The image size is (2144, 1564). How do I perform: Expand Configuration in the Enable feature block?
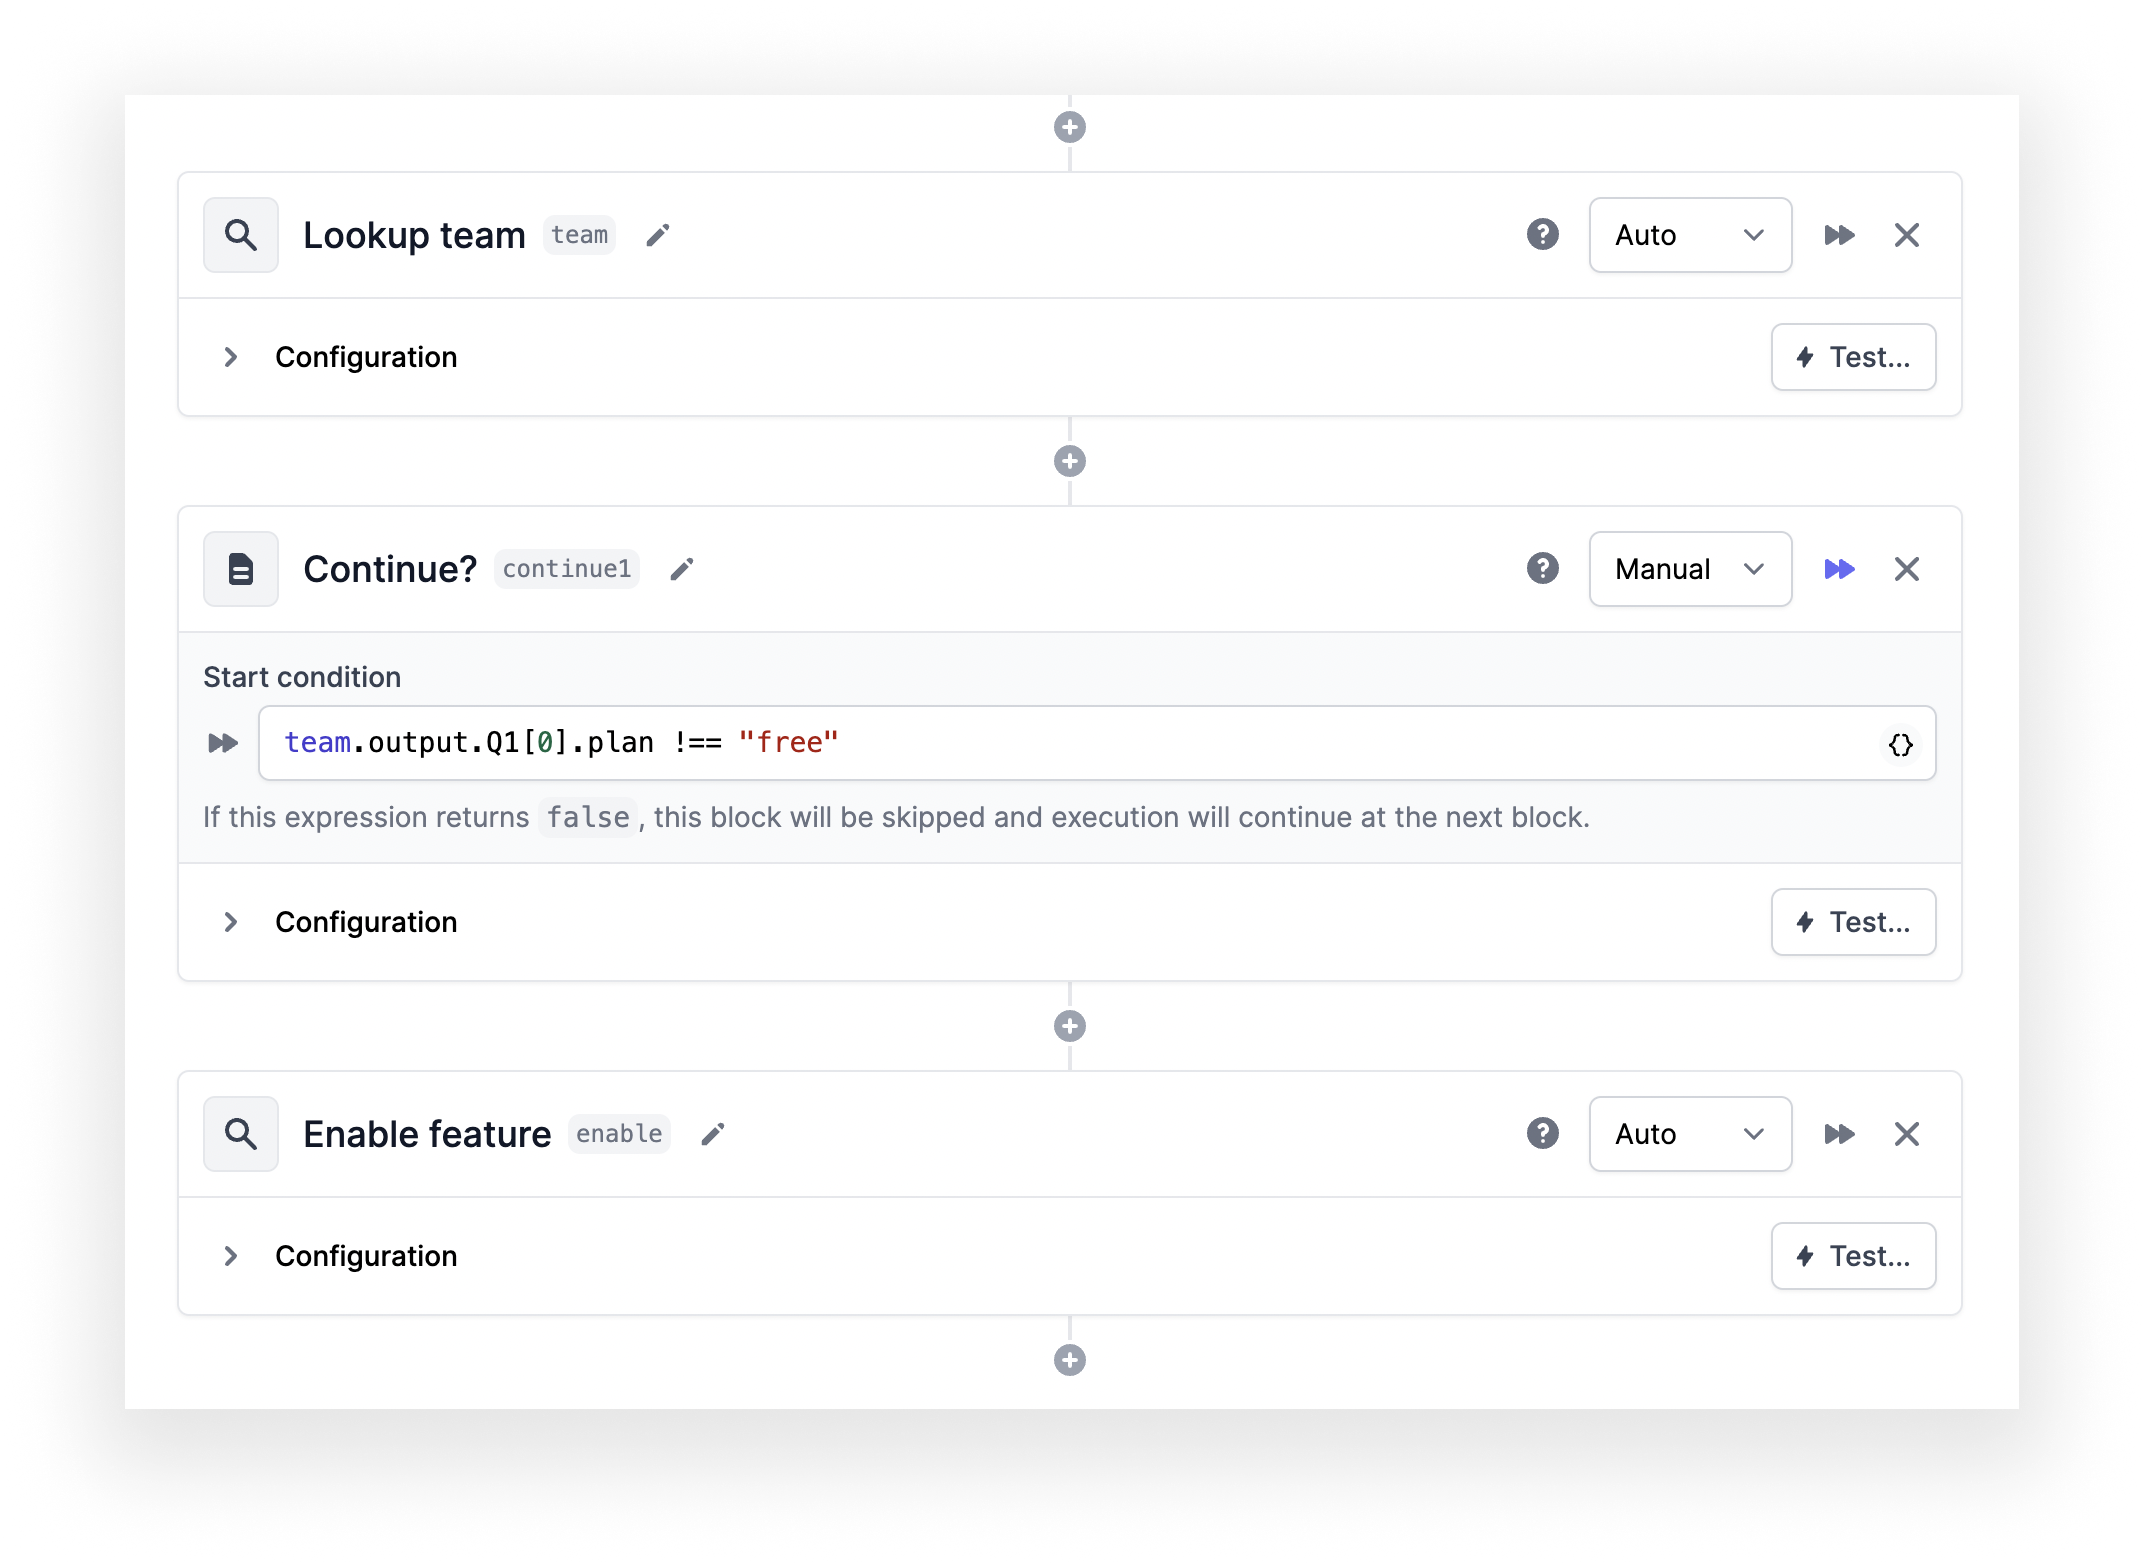[340, 1256]
